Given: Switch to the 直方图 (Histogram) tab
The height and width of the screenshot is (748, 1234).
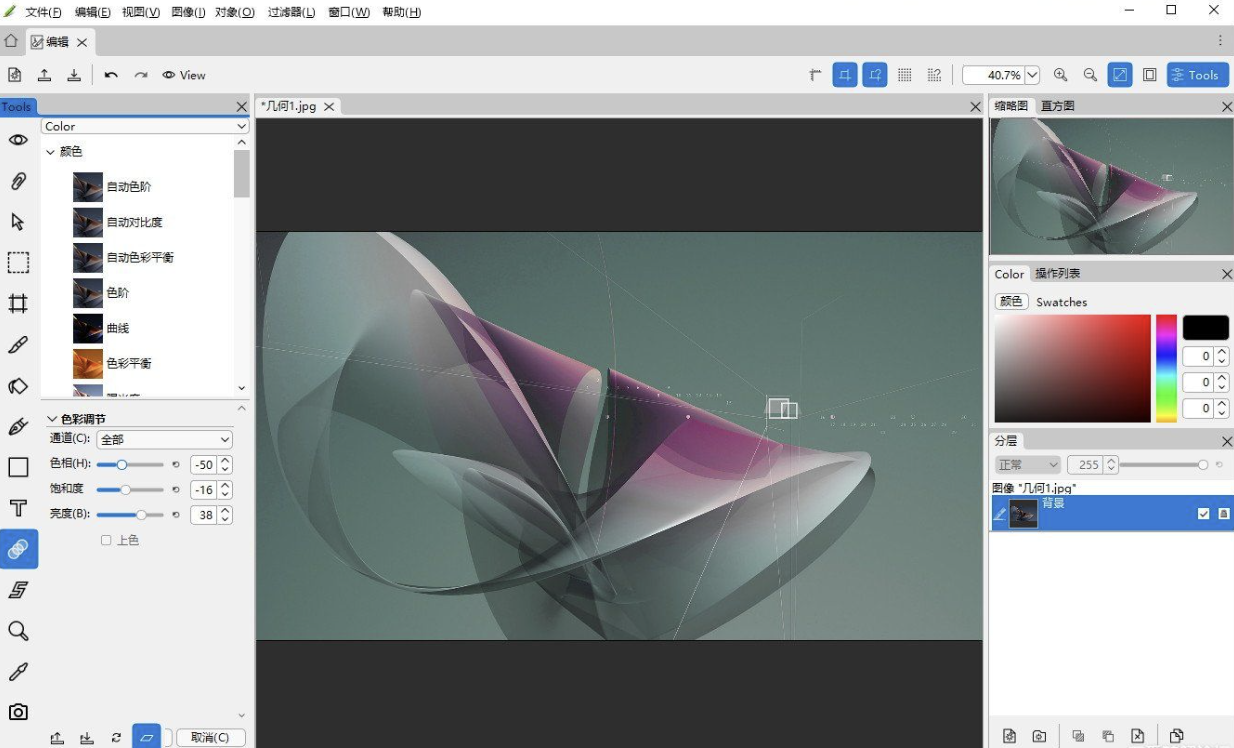Looking at the screenshot, I should (x=1057, y=105).
